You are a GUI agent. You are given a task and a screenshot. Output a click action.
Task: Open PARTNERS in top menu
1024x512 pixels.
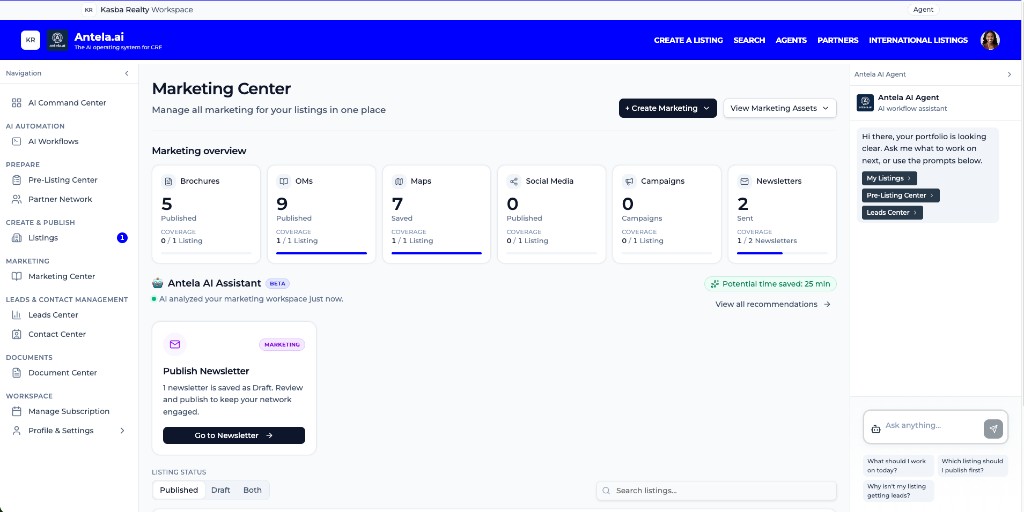pos(838,40)
